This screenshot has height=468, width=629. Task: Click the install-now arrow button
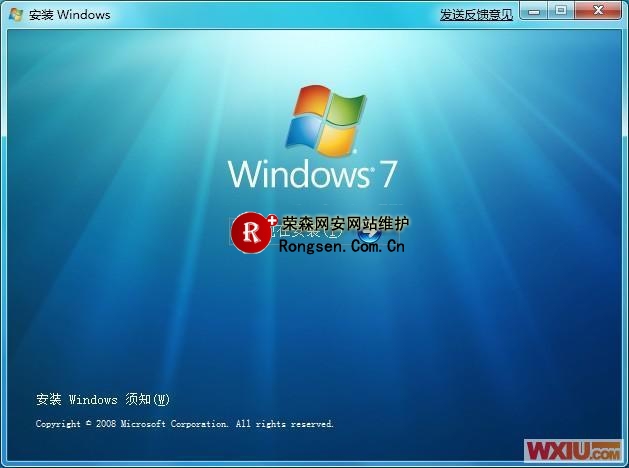(370, 235)
